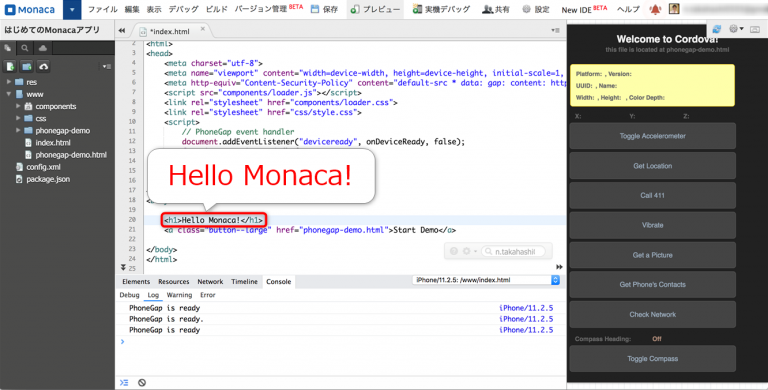Open the 表示 menu
Screen dimensions: 768x390
[x=154, y=10]
